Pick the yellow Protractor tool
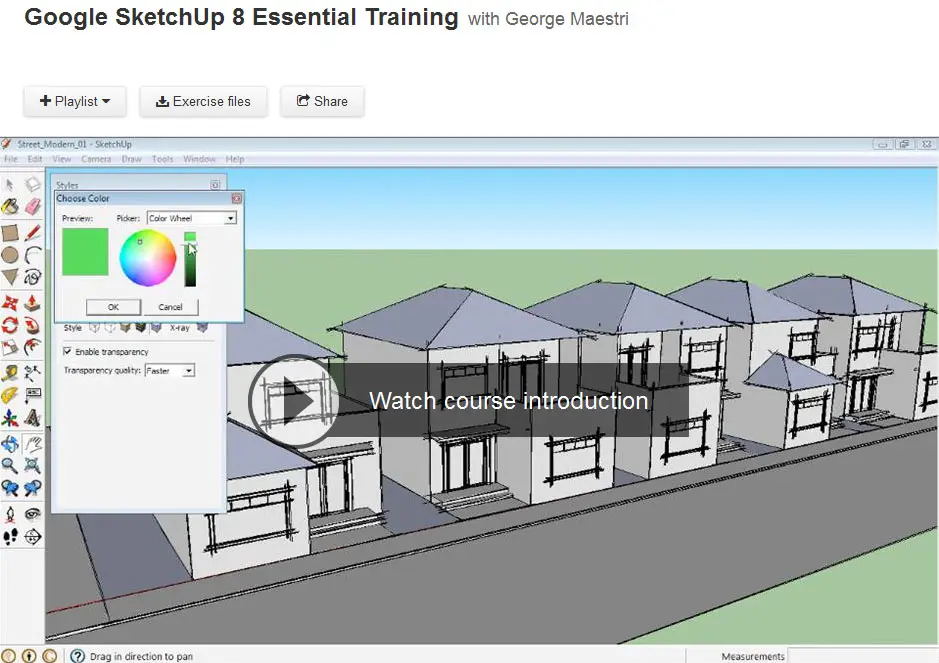Image resolution: width=939 pixels, height=663 pixels. pos(10,395)
